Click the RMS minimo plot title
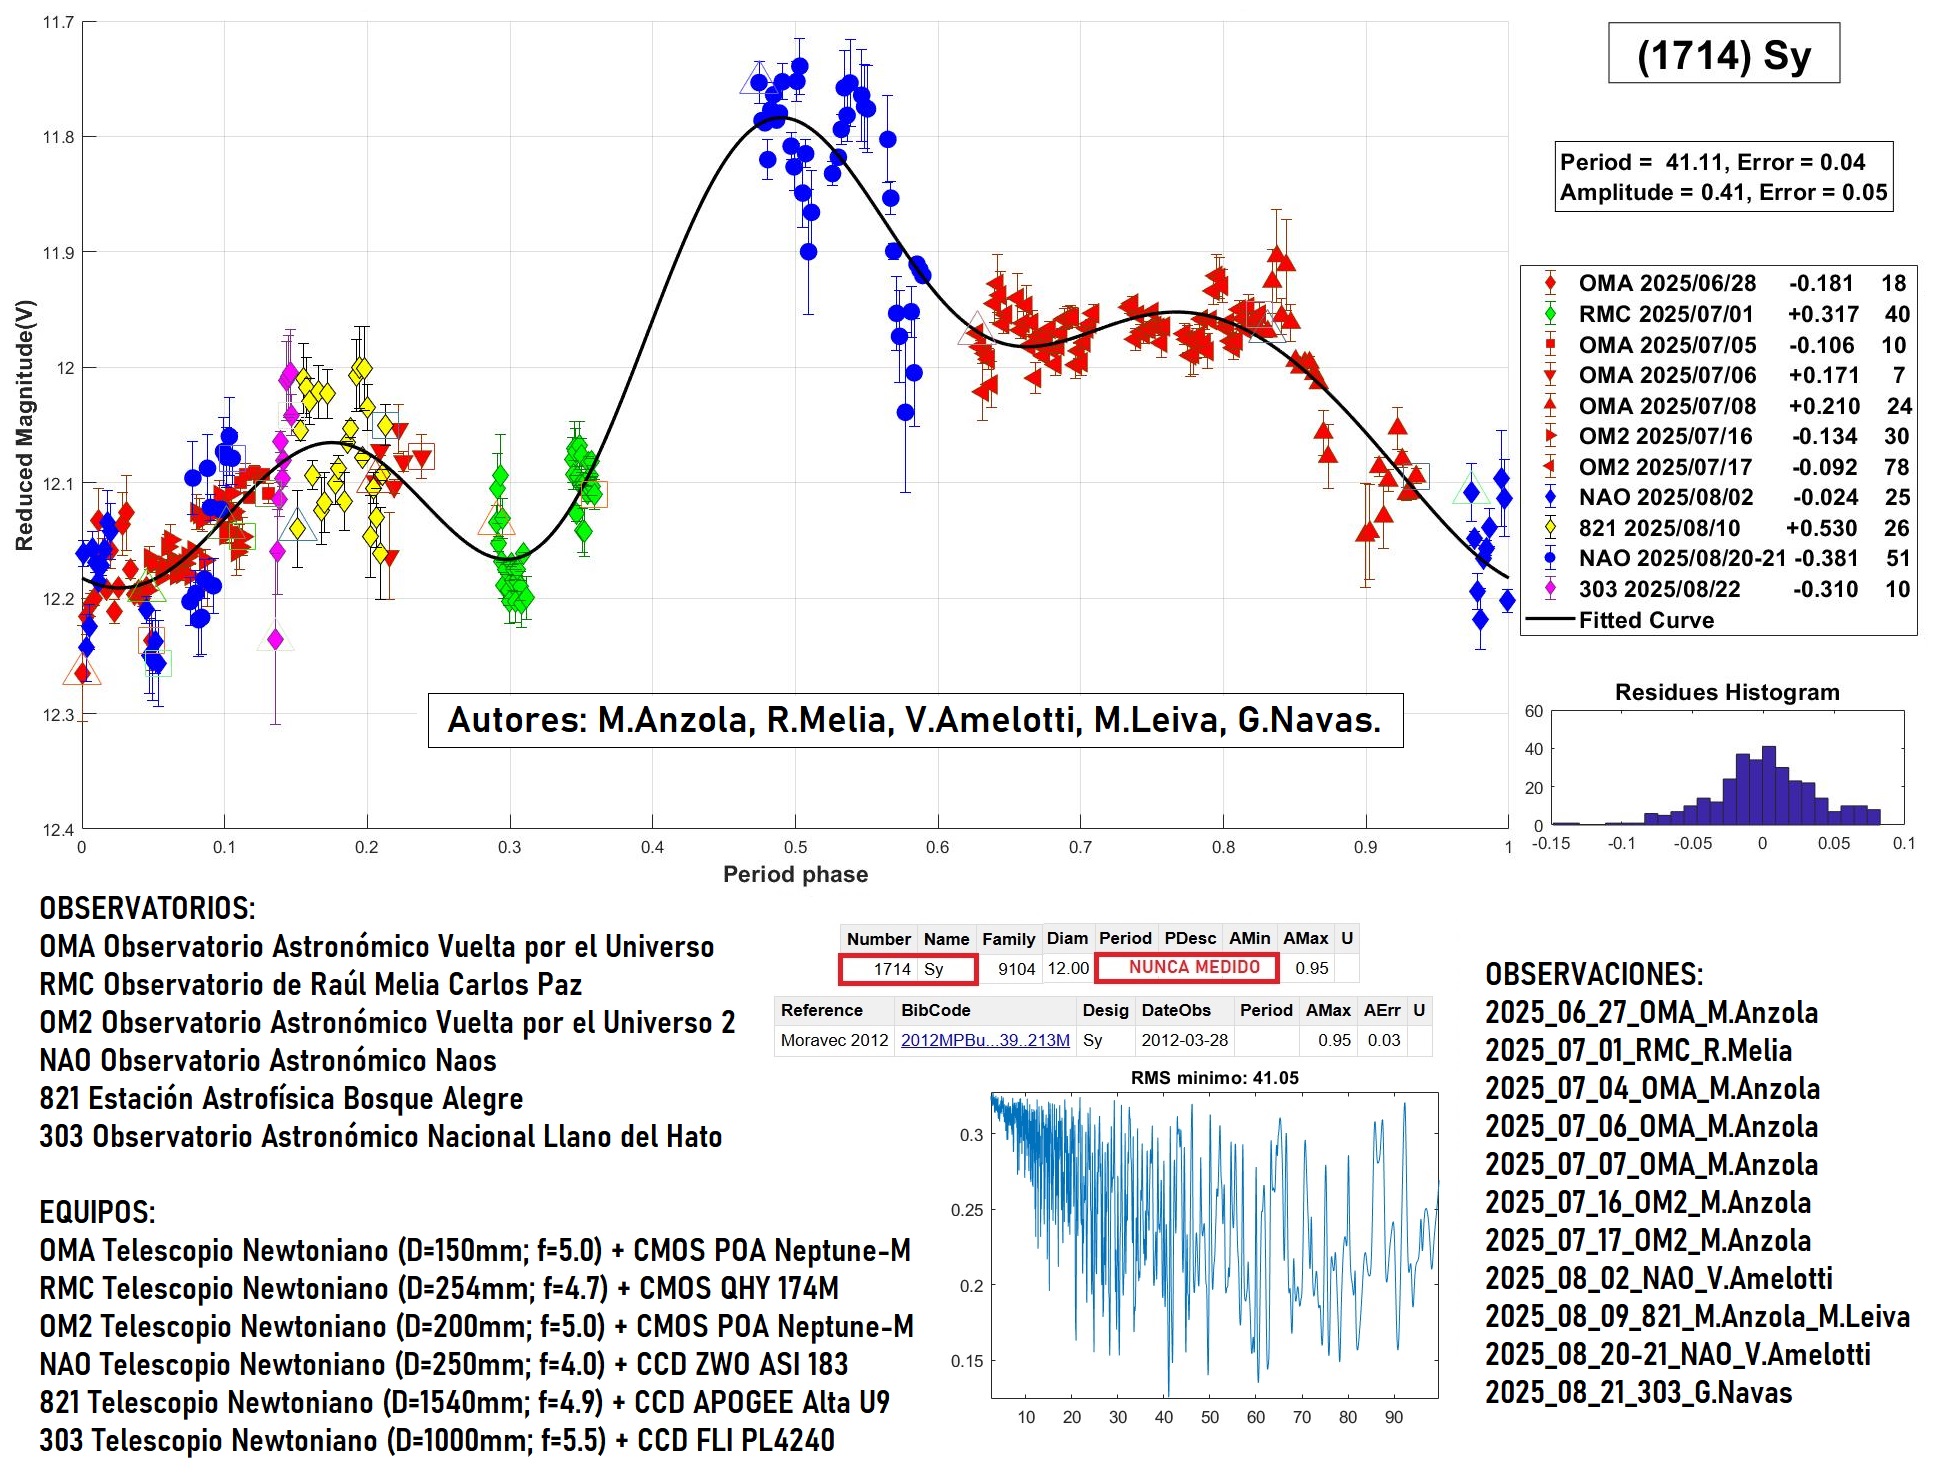The width and height of the screenshot is (1935, 1475). click(x=1214, y=1077)
